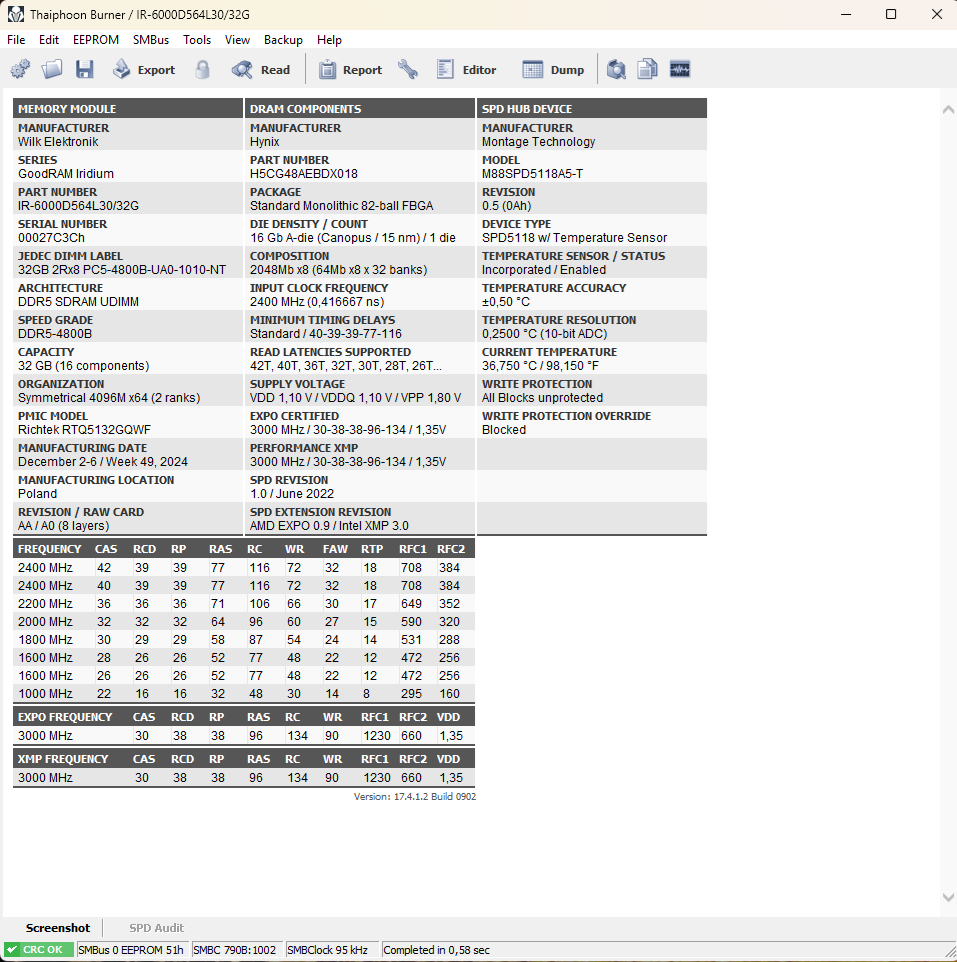This screenshot has width=957, height=962.
Task: Click the open folder icon in toolbar
Action: point(52,70)
